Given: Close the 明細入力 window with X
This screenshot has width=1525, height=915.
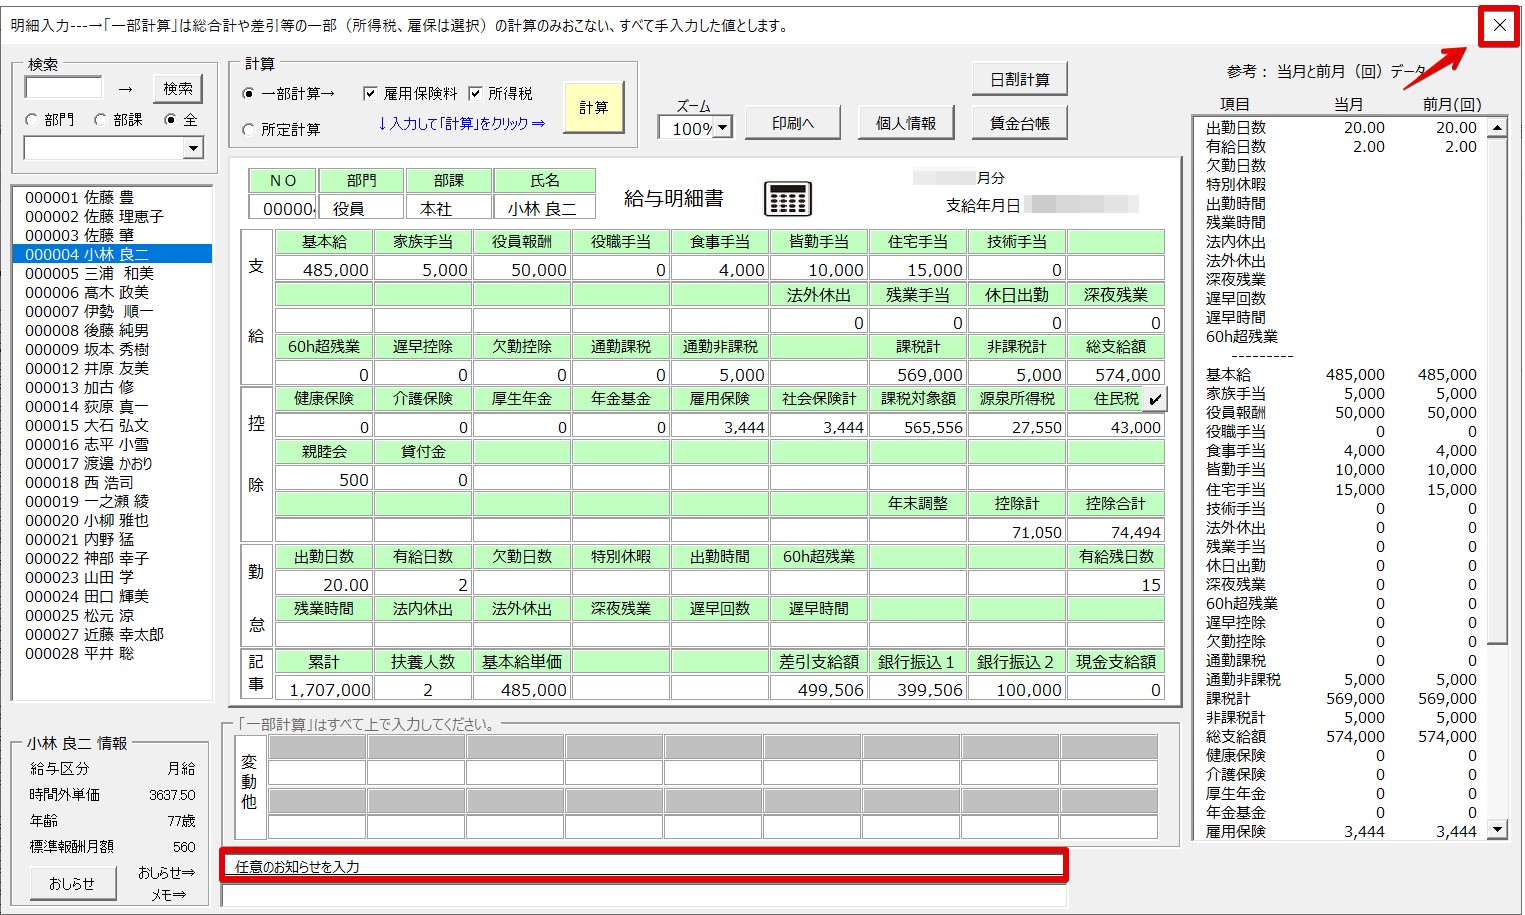Looking at the screenshot, I should (x=1499, y=26).
